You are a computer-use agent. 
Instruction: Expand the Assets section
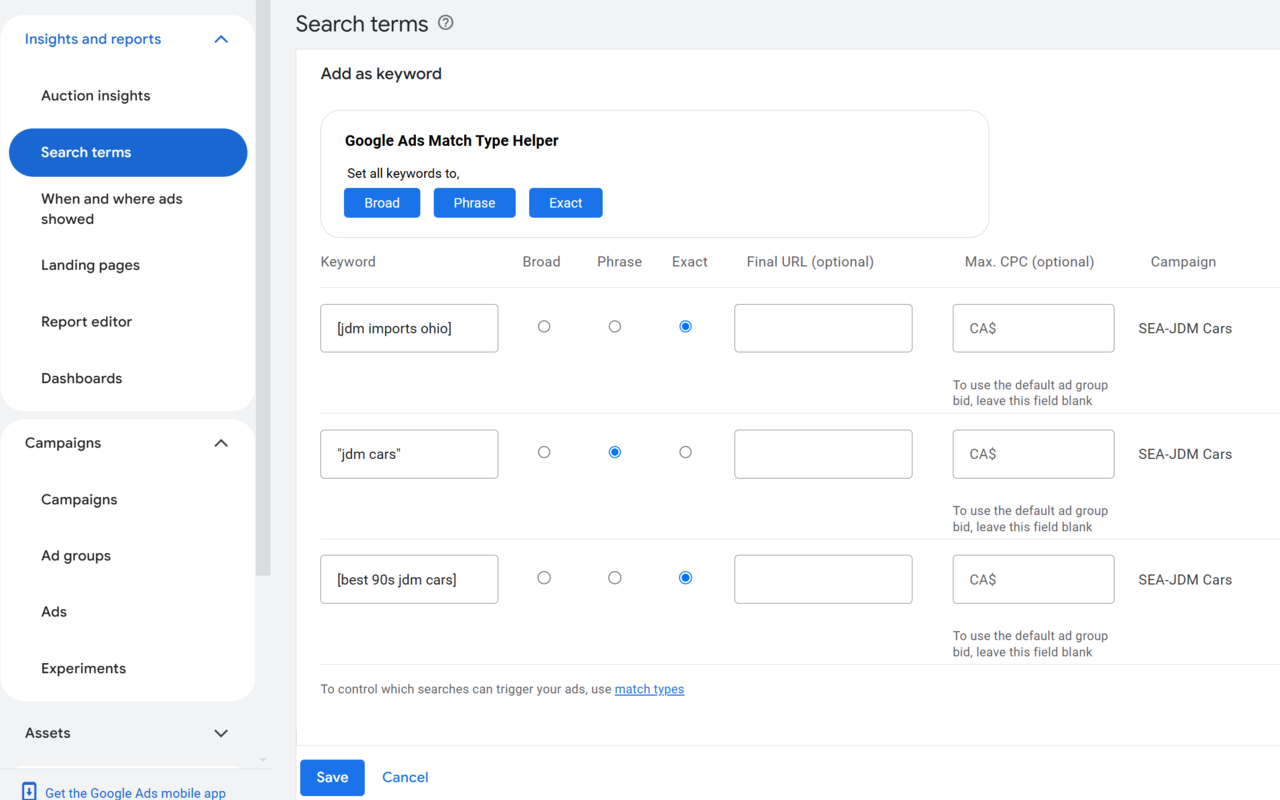[x=220, y=733]
